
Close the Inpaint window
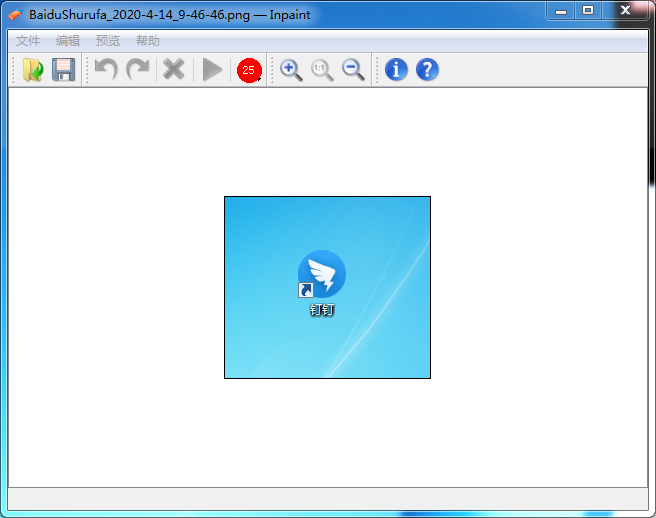tap(625, 10)
